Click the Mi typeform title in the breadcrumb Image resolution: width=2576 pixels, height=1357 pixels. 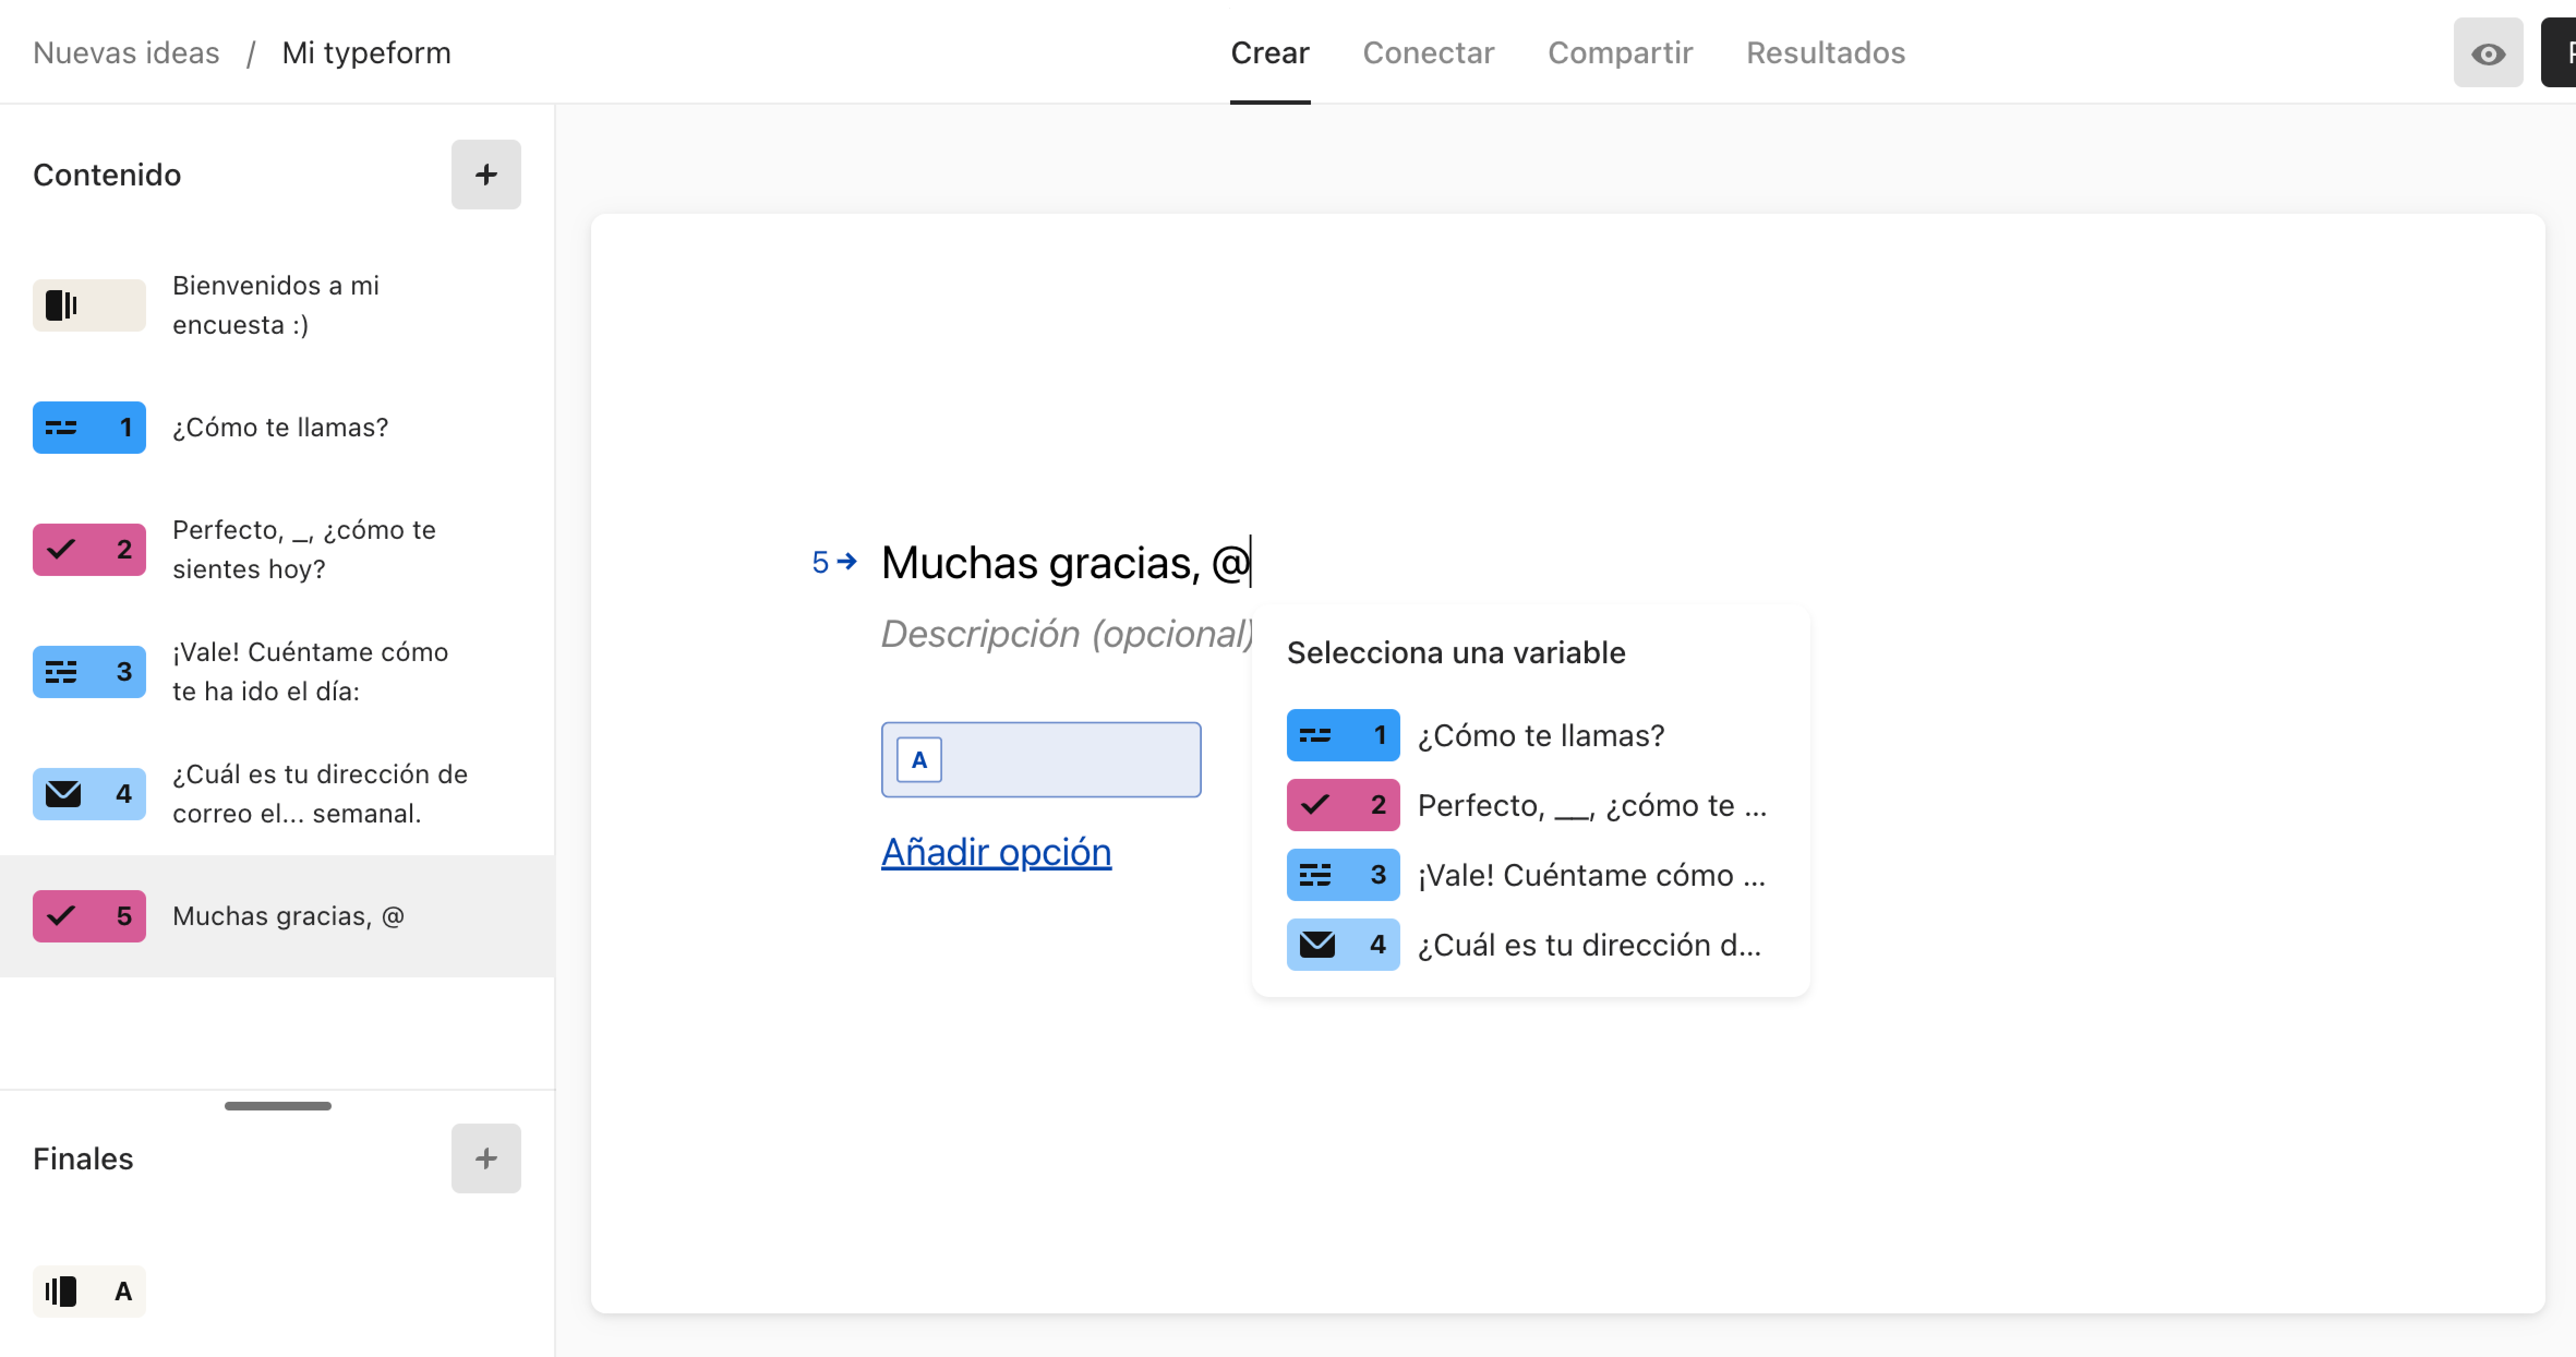click(x=366, y=53)
